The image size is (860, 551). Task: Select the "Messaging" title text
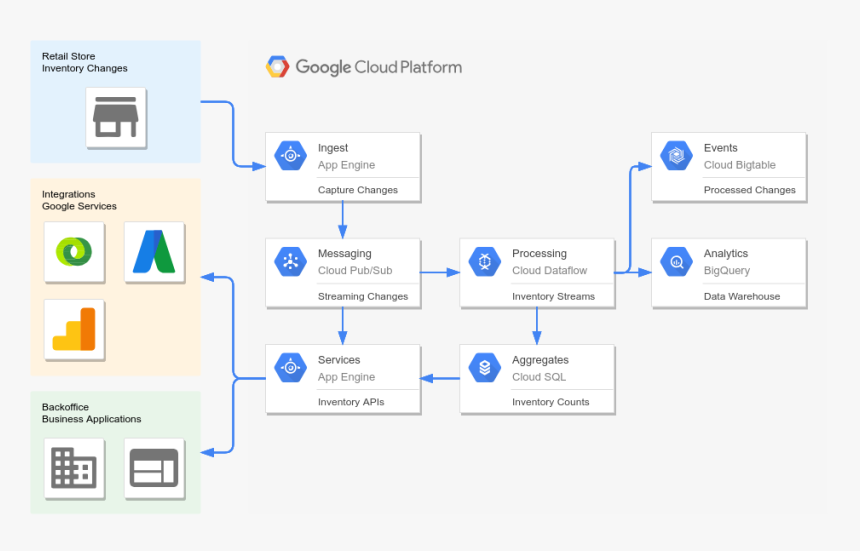(x=344, y=254)
